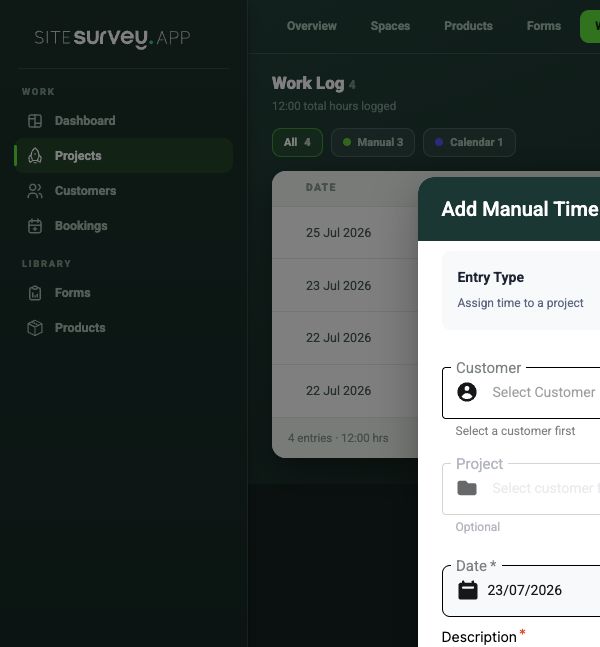Click the Forms clipboard icon in the sidebar
Screen dimensions: 600x647
(x=35, y=293)
